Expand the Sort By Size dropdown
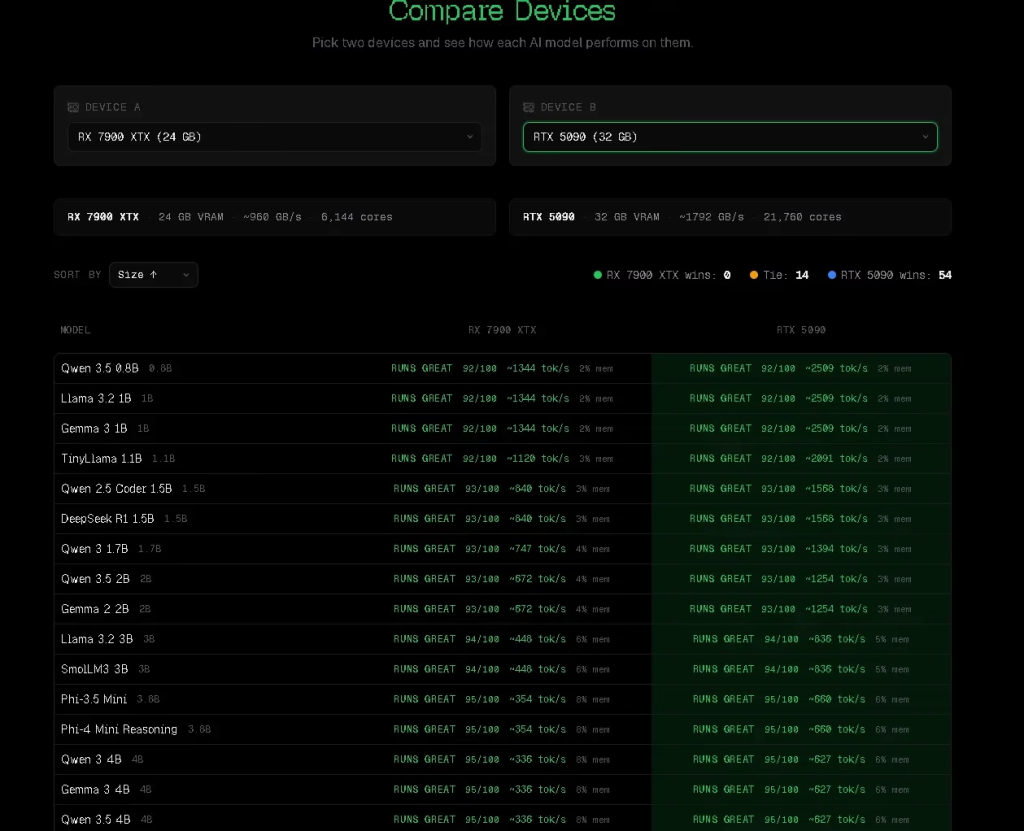 tap(153, 275)
